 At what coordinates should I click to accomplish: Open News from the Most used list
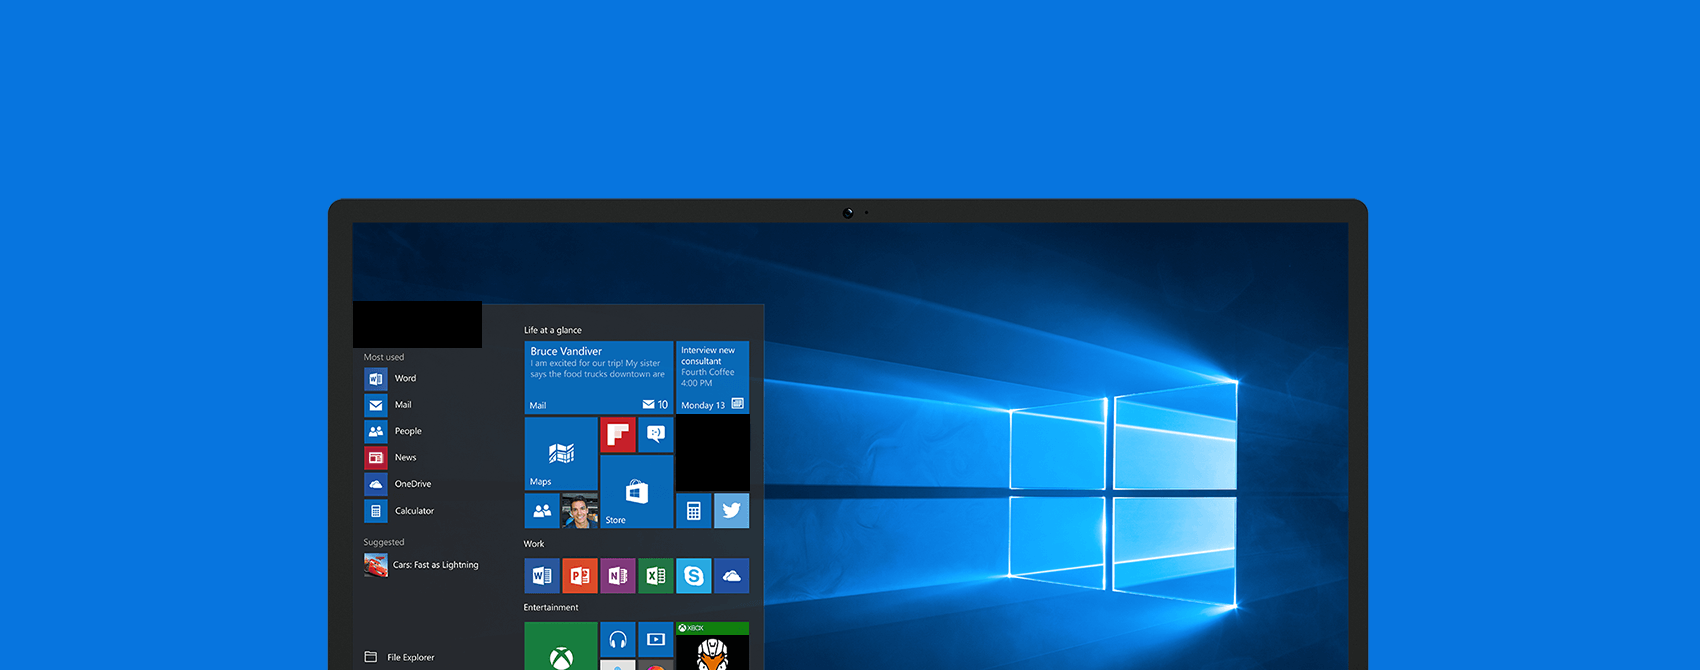click(x=391, y=457)
